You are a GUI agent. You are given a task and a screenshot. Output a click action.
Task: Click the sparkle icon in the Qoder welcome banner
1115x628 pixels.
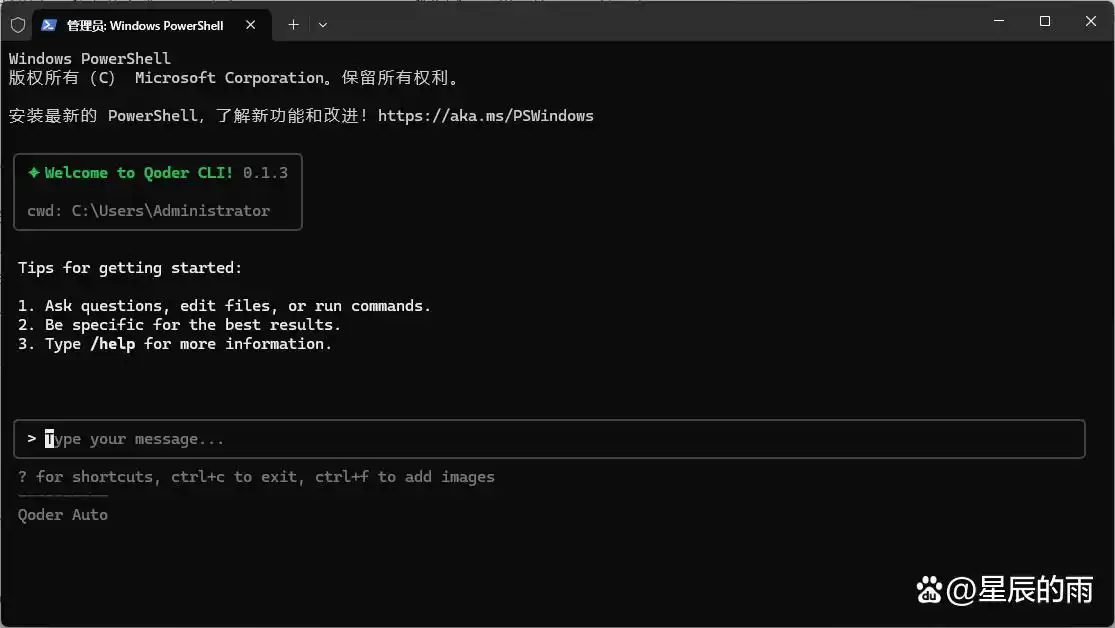(x=34, y=172)
